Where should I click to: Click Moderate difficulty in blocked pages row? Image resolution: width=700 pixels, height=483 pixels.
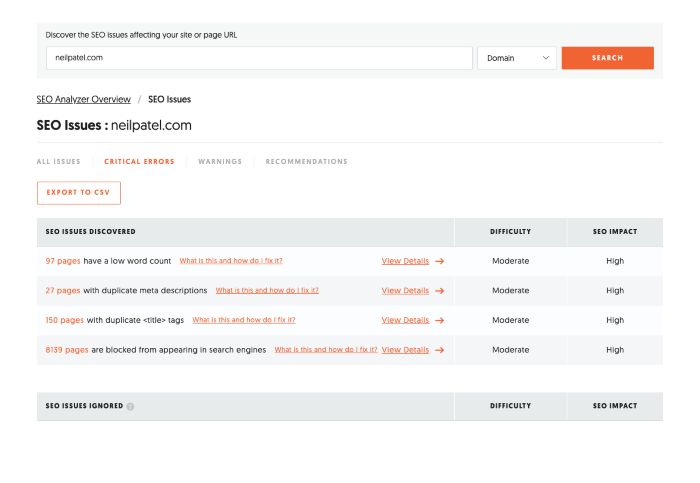pyautogui.click(x=511, y=350)
